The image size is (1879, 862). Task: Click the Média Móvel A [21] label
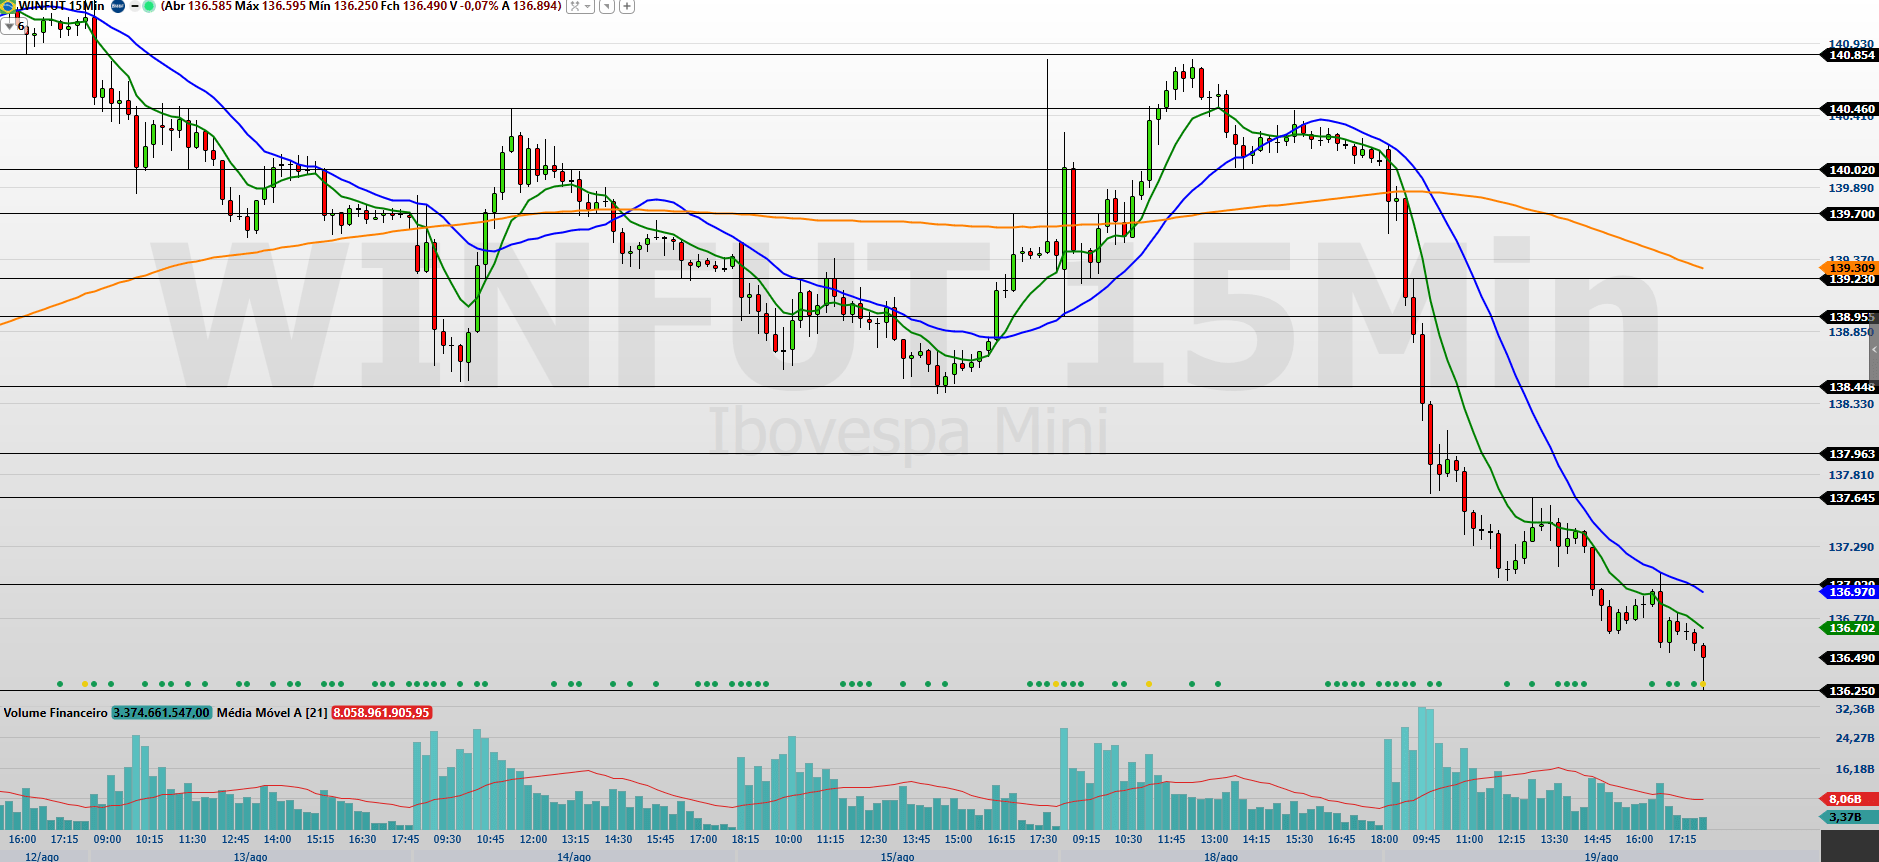272,713
